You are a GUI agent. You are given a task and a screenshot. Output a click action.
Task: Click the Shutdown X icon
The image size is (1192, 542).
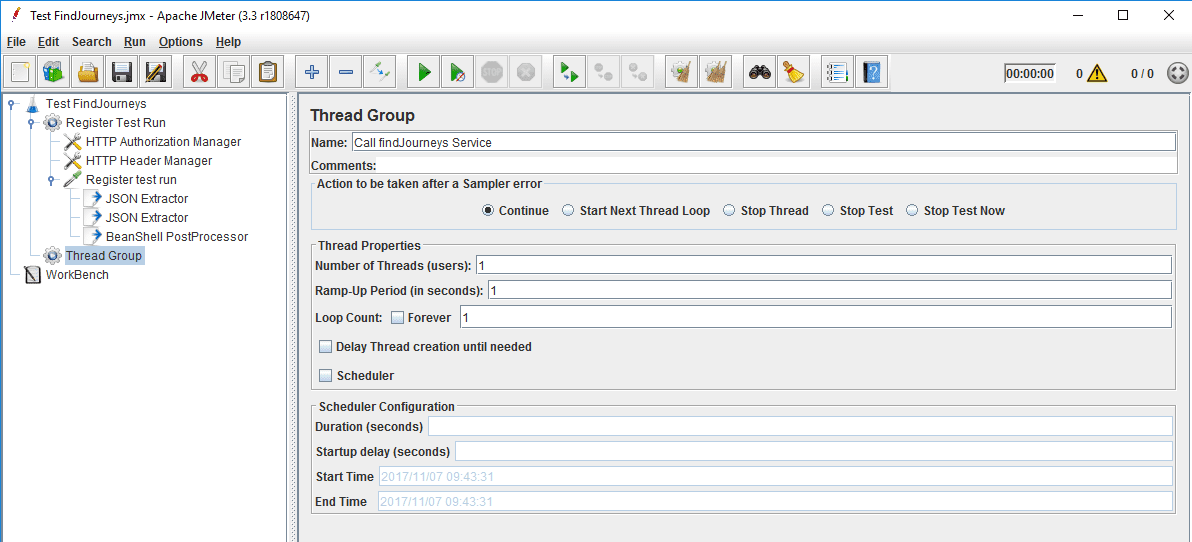tap(525, 73)
